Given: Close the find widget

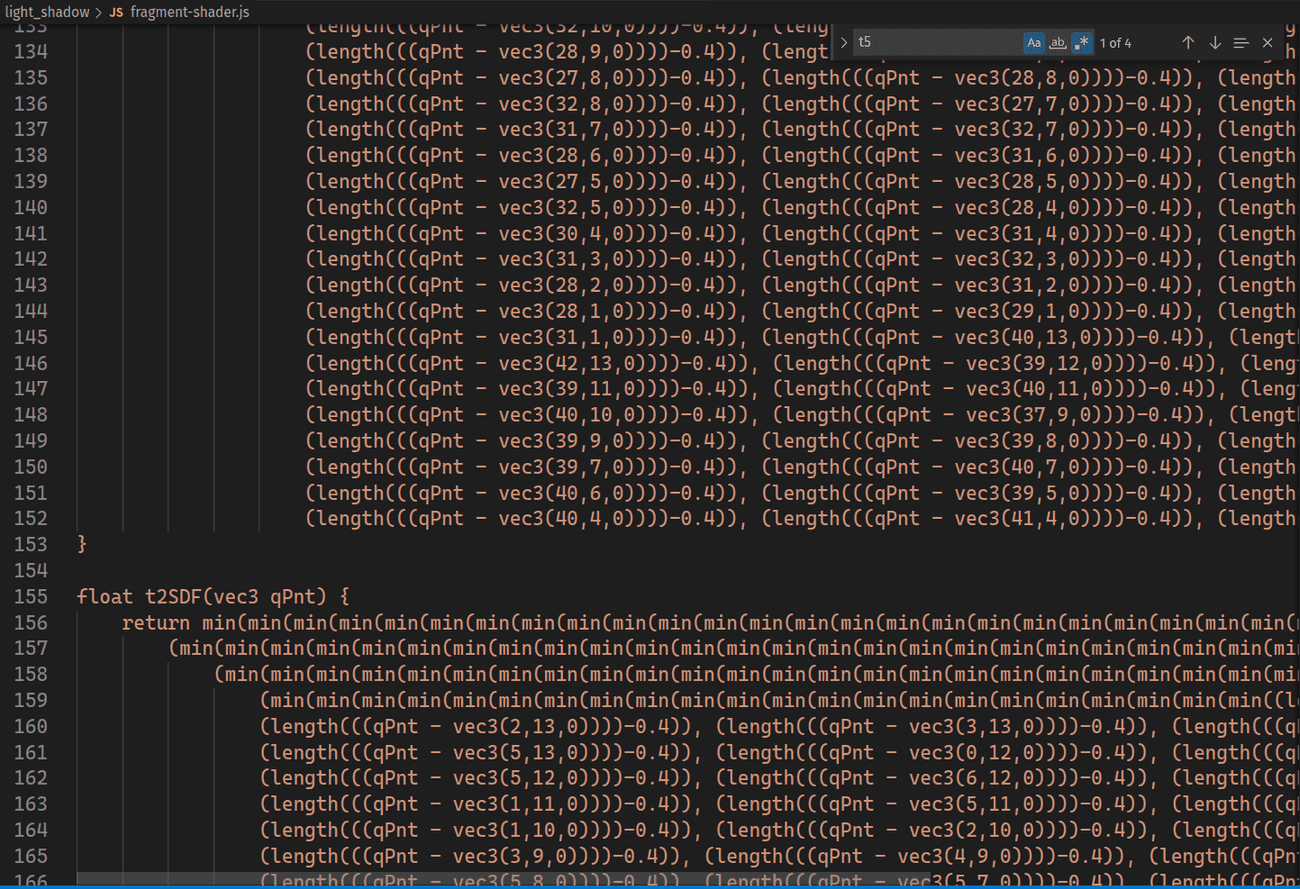Looking at the screenshot, I should 1268,43.
